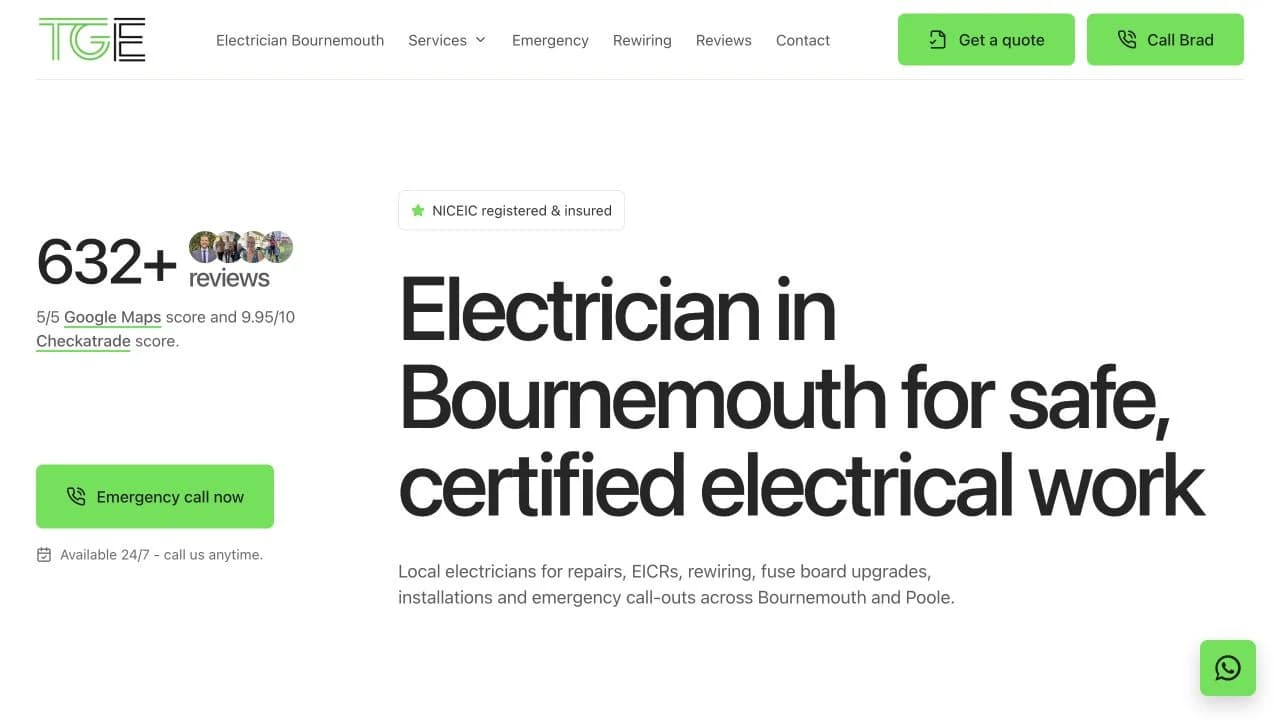Click the TGE logo in header
1280x720 pixels.
click(92, 40)
